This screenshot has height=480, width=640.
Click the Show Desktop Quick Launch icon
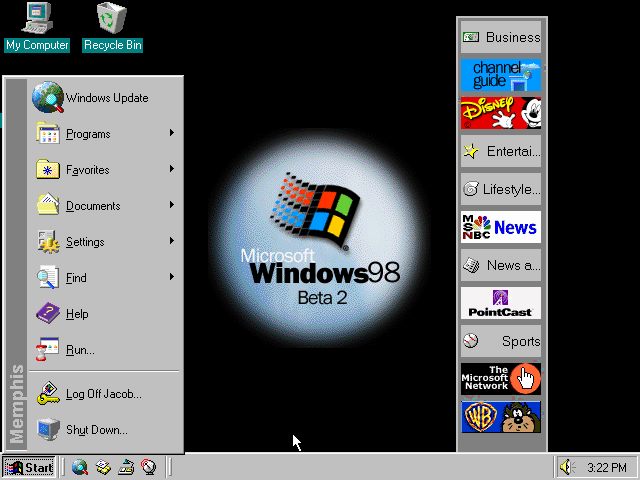pos(126,467)
